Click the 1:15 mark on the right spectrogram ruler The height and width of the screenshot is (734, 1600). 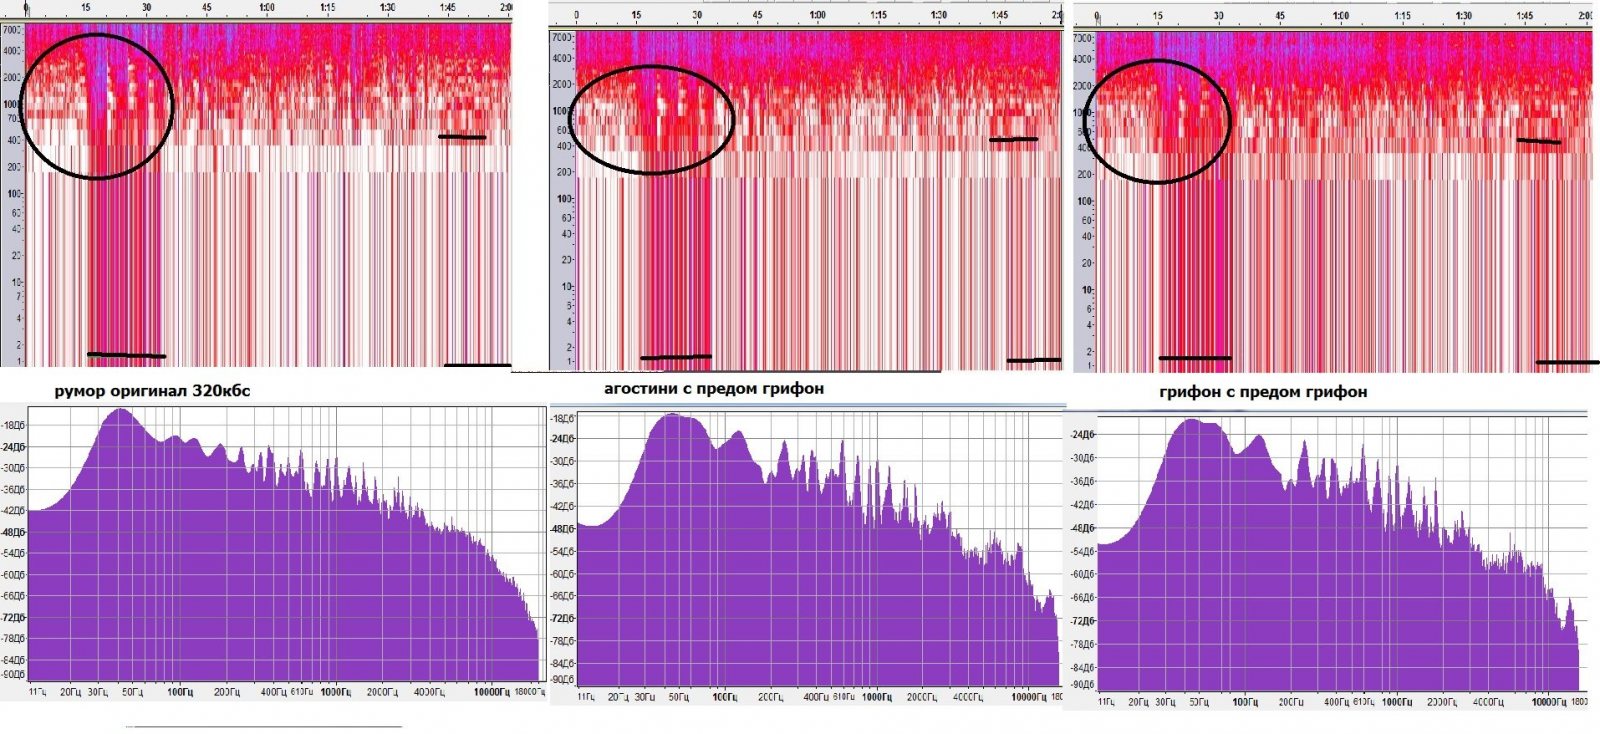pos(1403,16)
